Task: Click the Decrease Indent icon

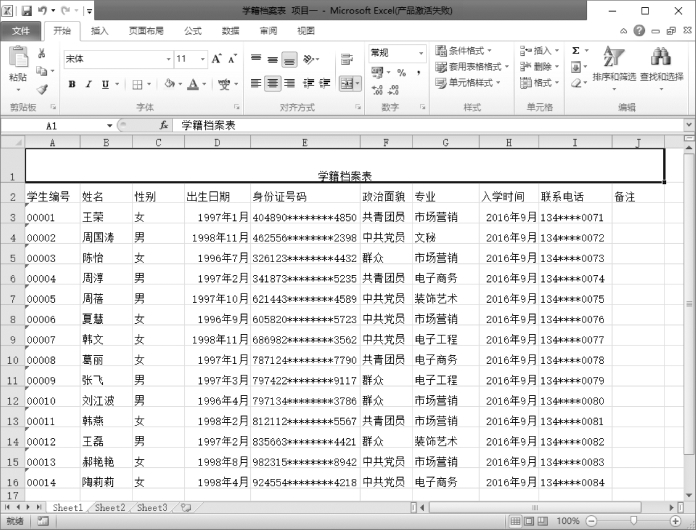Action: tap(308, 83)
